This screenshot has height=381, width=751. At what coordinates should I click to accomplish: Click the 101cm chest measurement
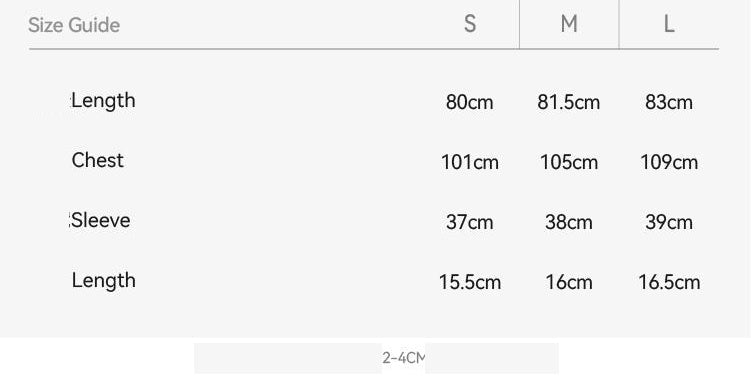(x=470, y=162)
